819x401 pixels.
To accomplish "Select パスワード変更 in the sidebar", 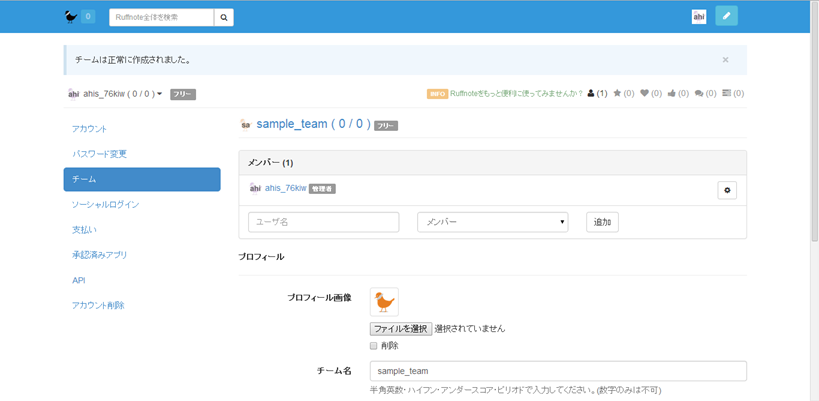I will coord(100,154).
